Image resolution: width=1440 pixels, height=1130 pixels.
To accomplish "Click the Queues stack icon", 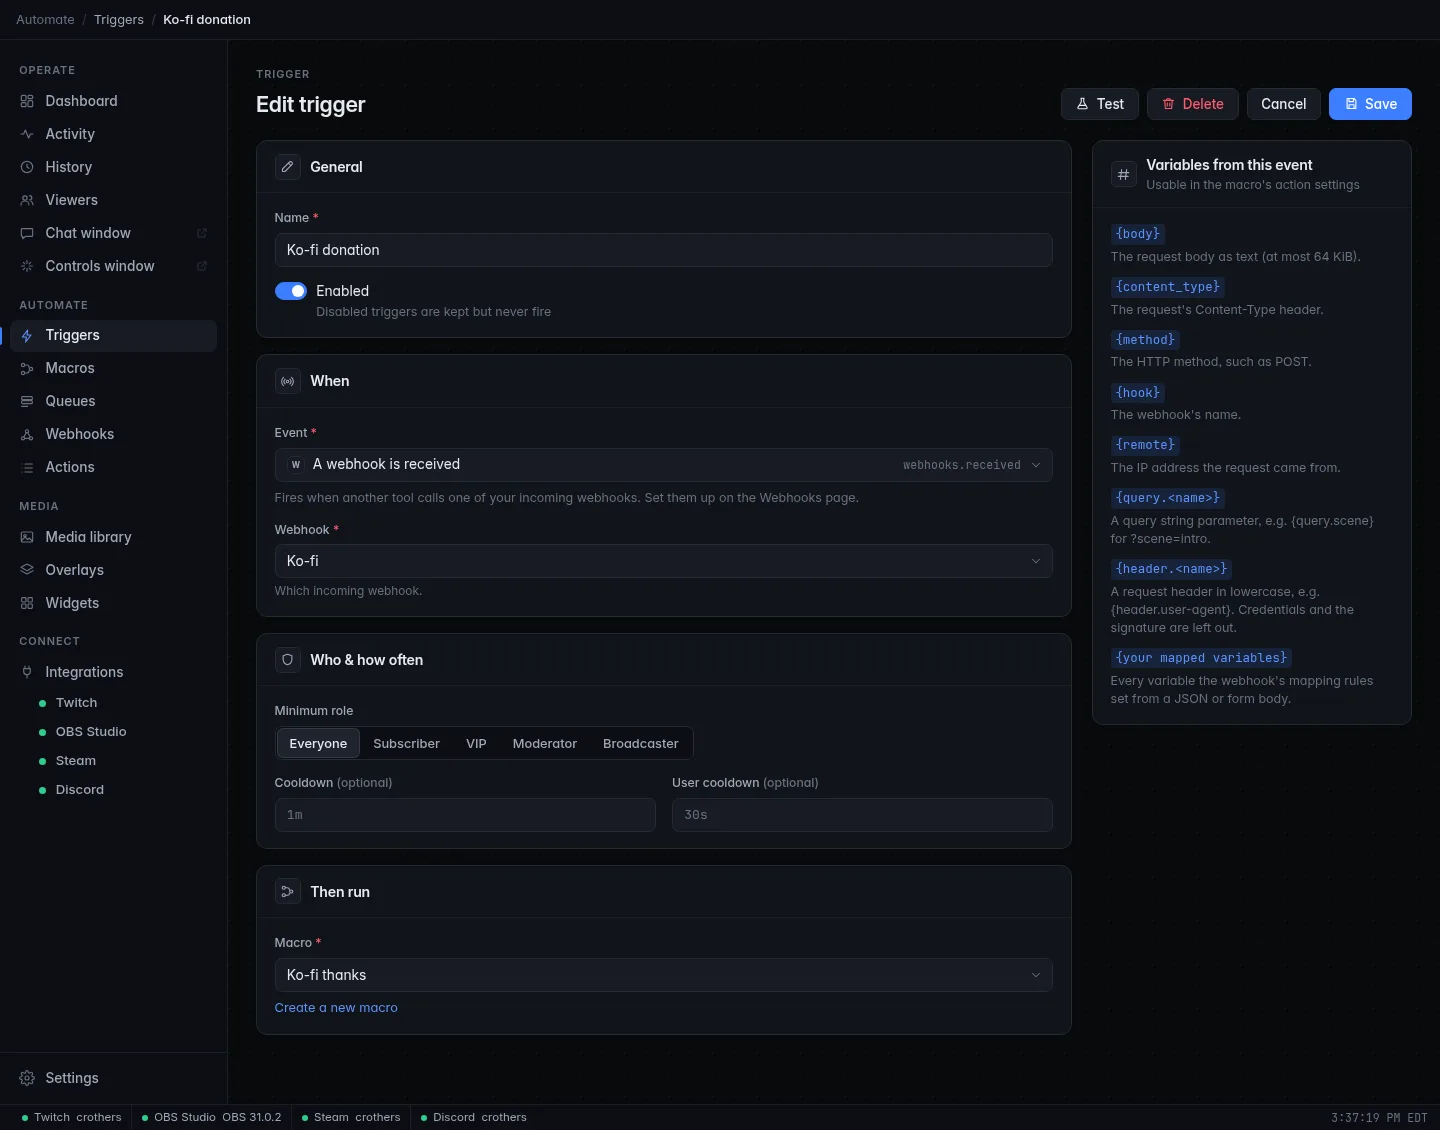I will tap(27, 401).
